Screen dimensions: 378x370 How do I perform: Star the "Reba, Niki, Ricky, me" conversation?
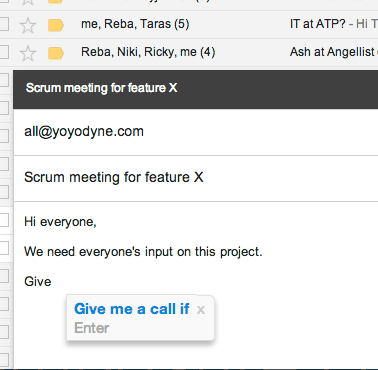28,53
